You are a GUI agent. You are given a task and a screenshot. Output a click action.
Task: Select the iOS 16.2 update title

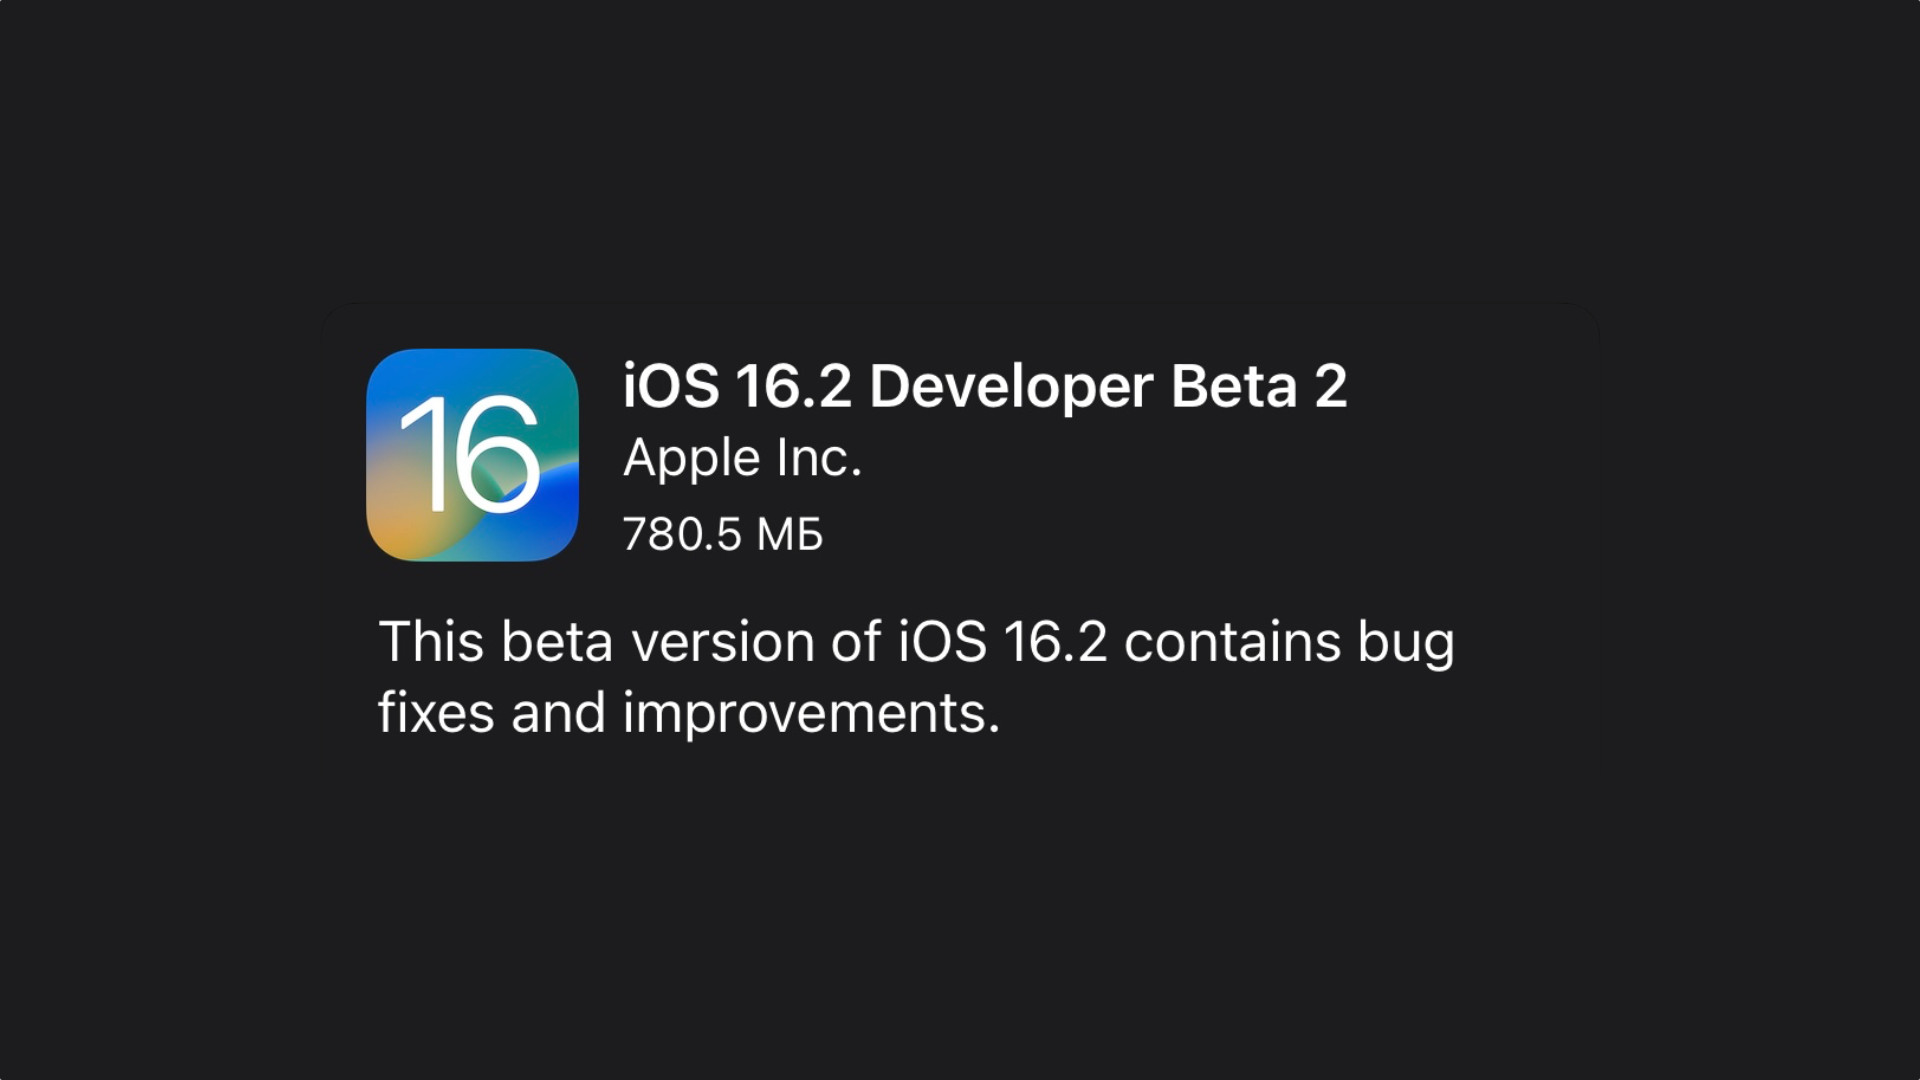tap(985, 384)
